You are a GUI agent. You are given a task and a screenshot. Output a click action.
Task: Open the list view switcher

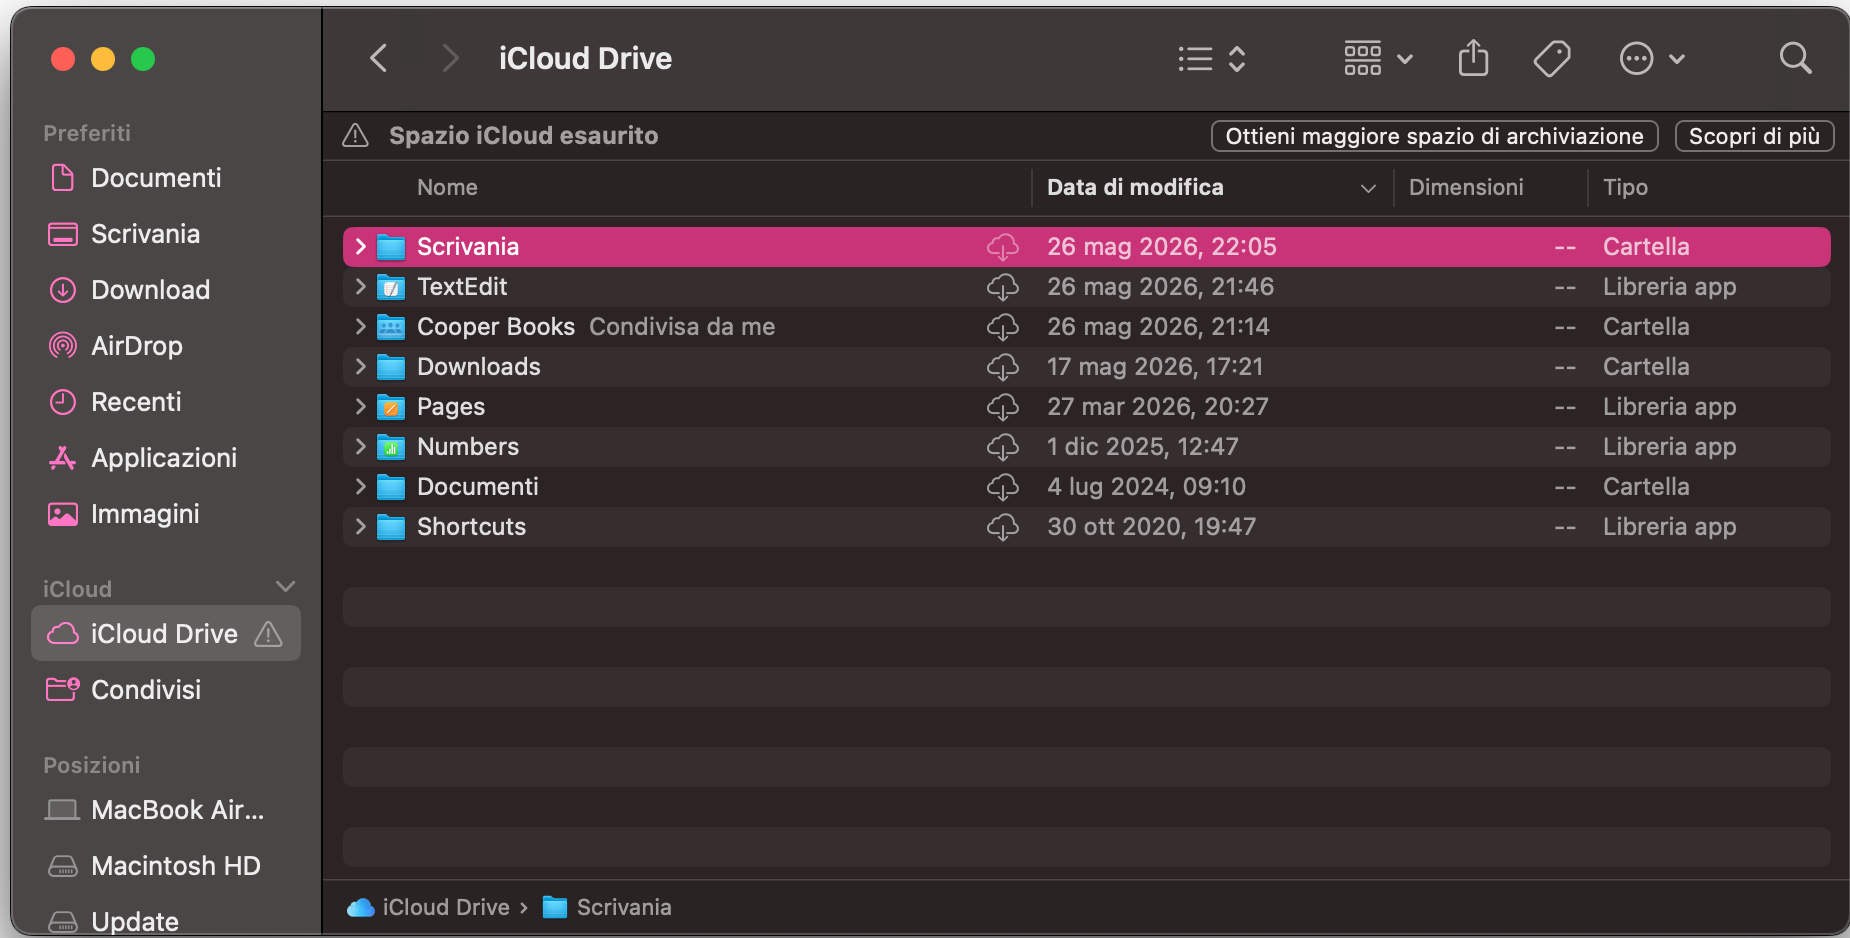[1212, 59]
